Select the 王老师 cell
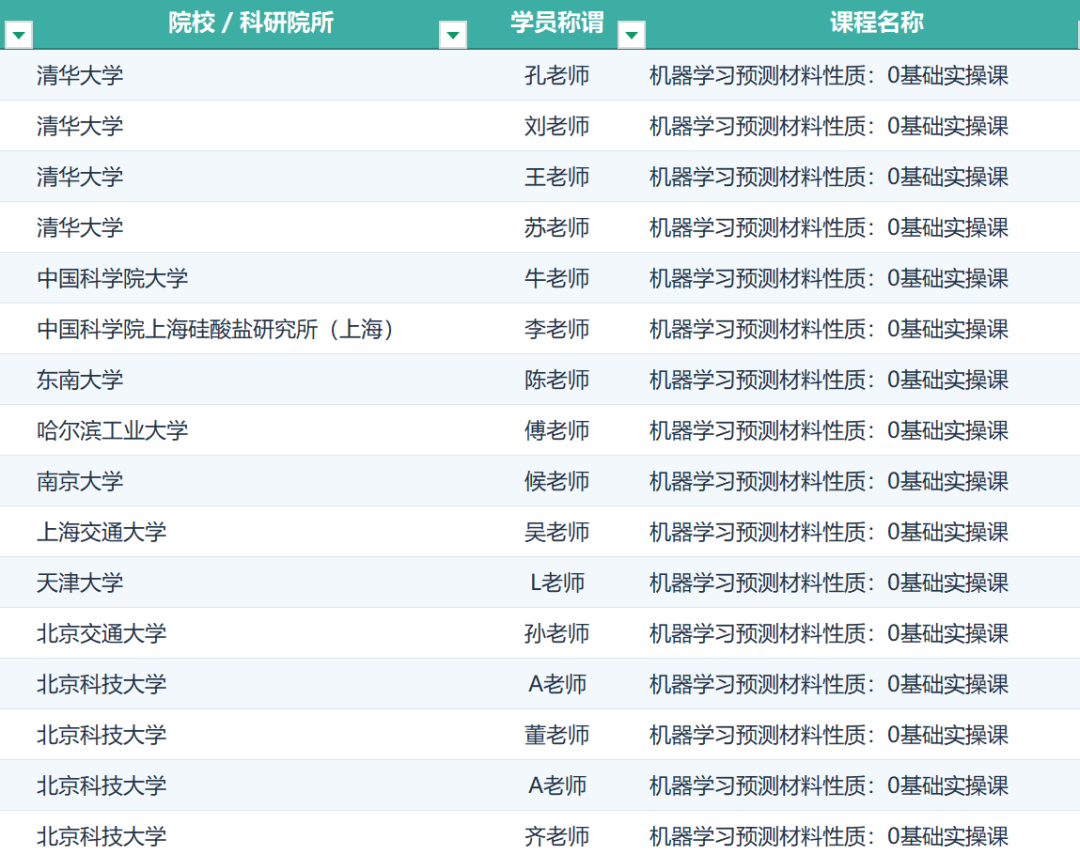Viewport: 1080px width, 855px height. pyautogui.click(x=557, y=177)
